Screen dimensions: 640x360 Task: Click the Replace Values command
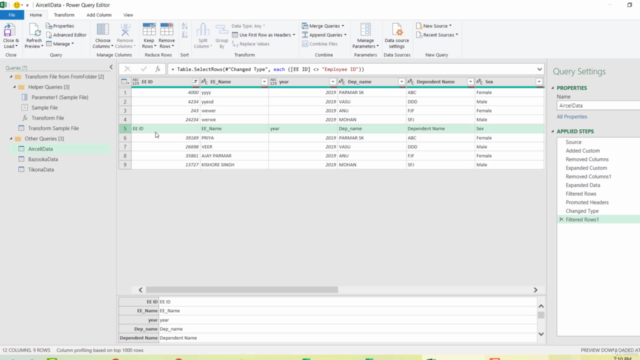click(251, 44)
